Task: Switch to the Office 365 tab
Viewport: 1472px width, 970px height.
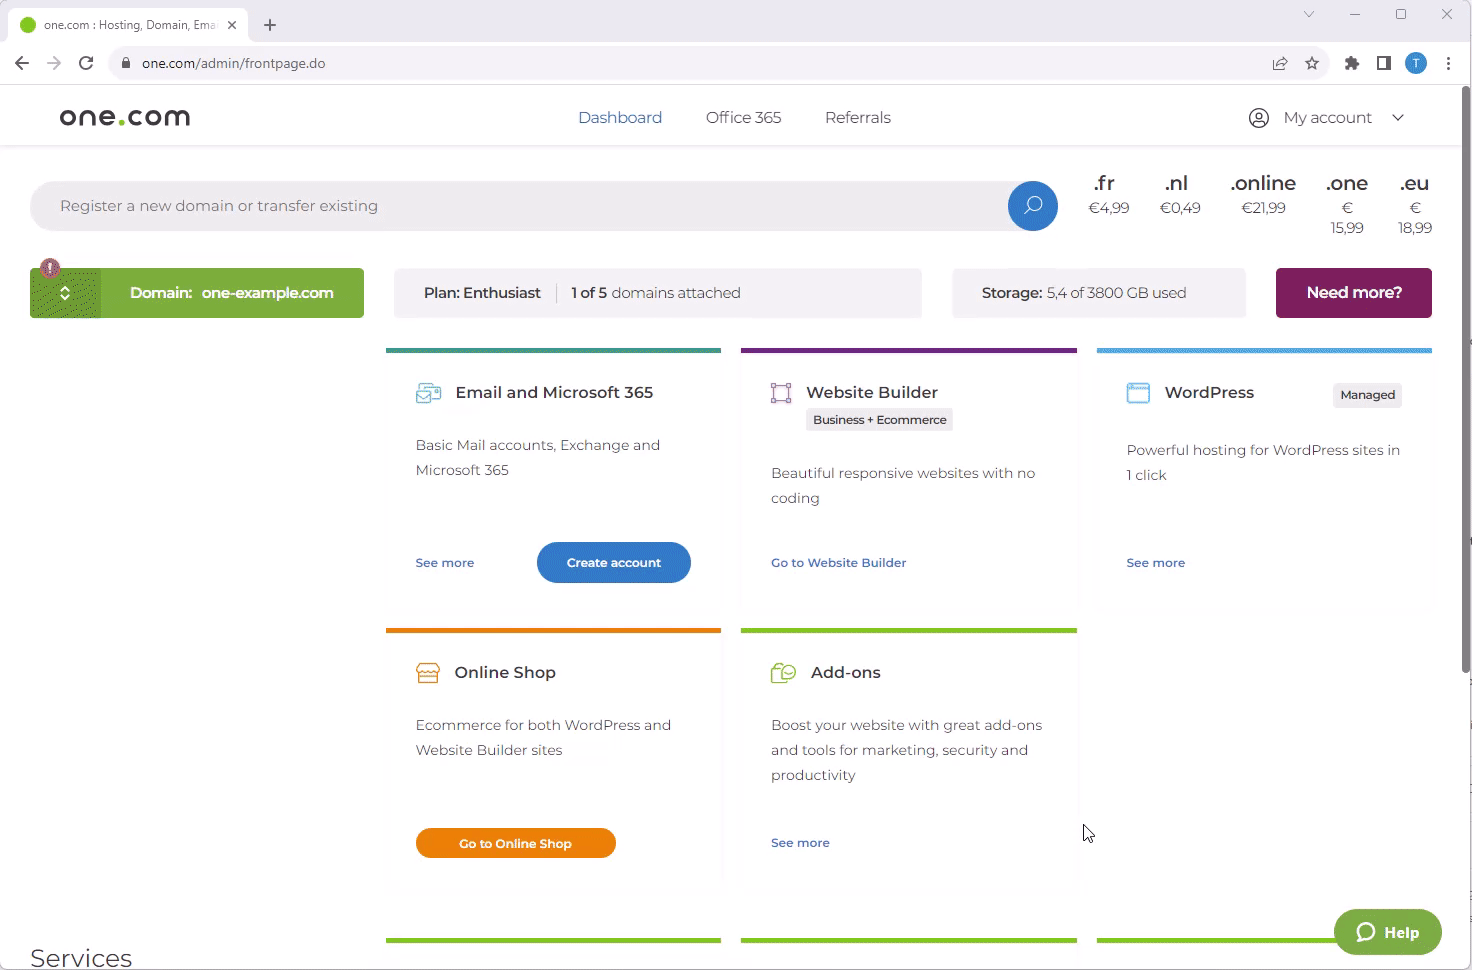Action: coord(743,118)
